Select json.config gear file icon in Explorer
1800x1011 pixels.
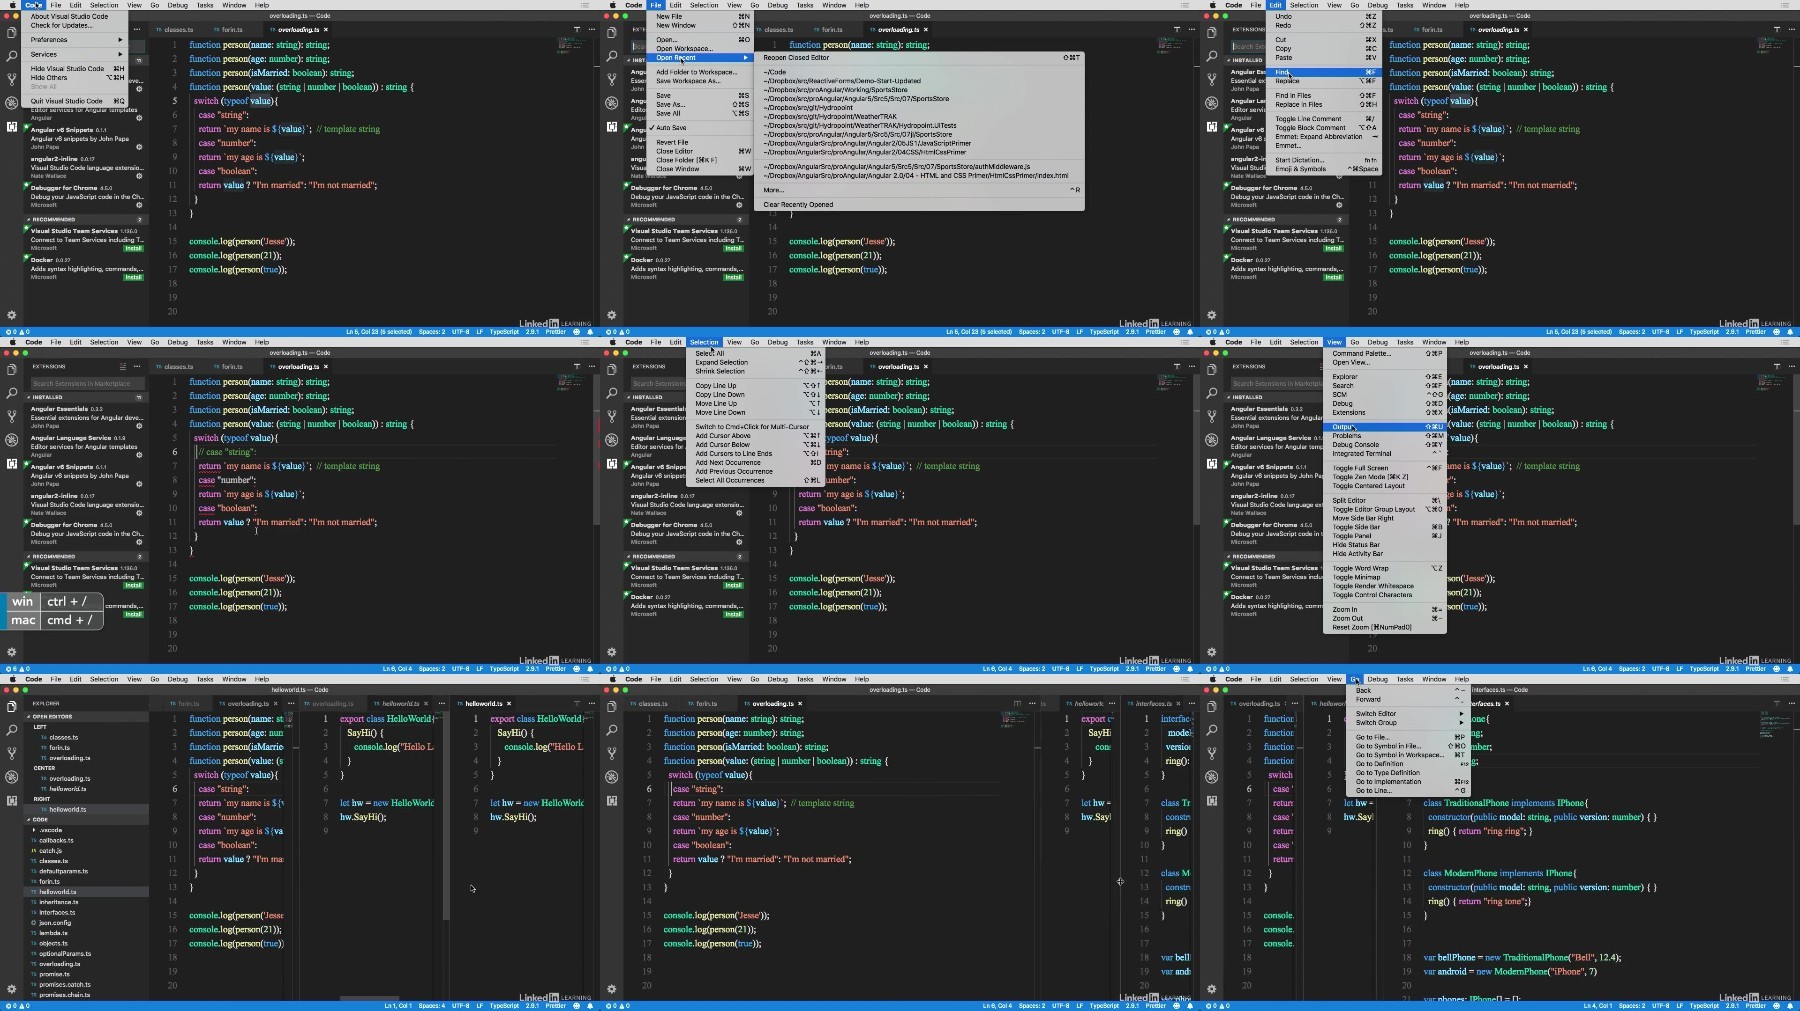35,922
